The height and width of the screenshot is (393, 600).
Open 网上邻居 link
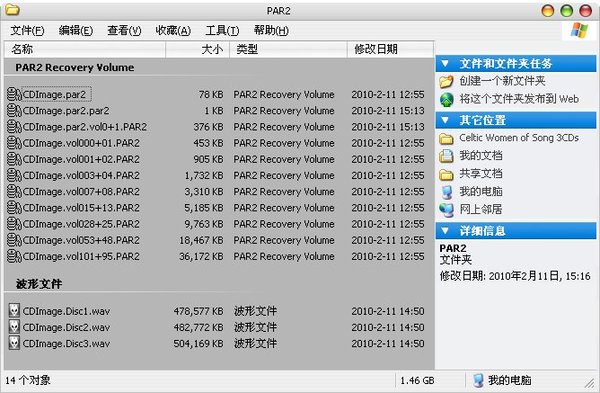[x=481, y=210]
